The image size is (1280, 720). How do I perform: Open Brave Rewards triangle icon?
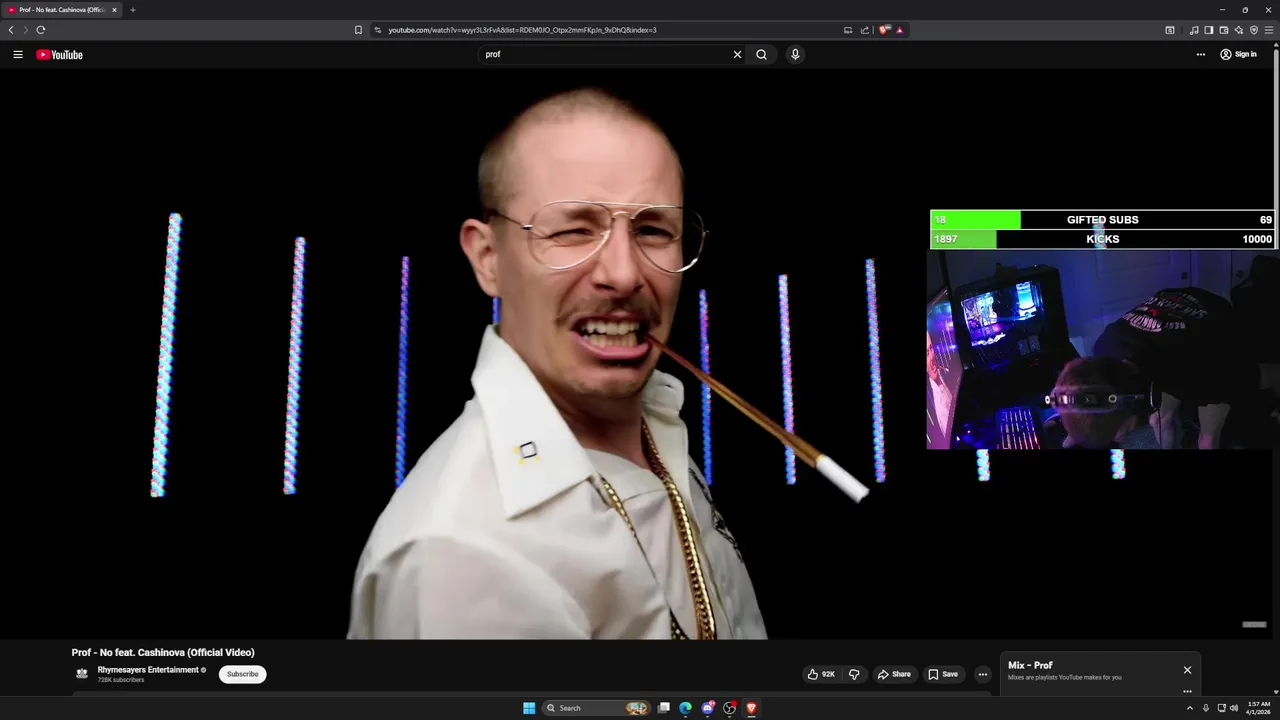[x=900, y=30]
